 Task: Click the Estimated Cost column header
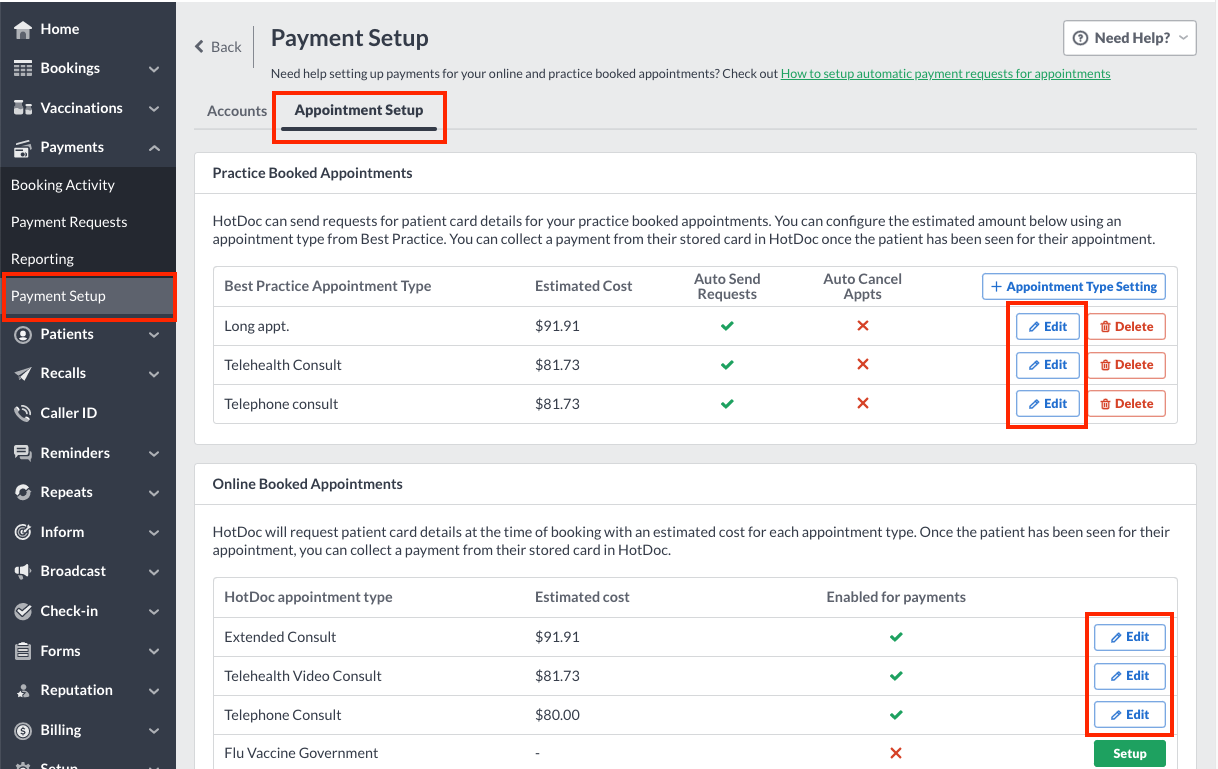583,286
